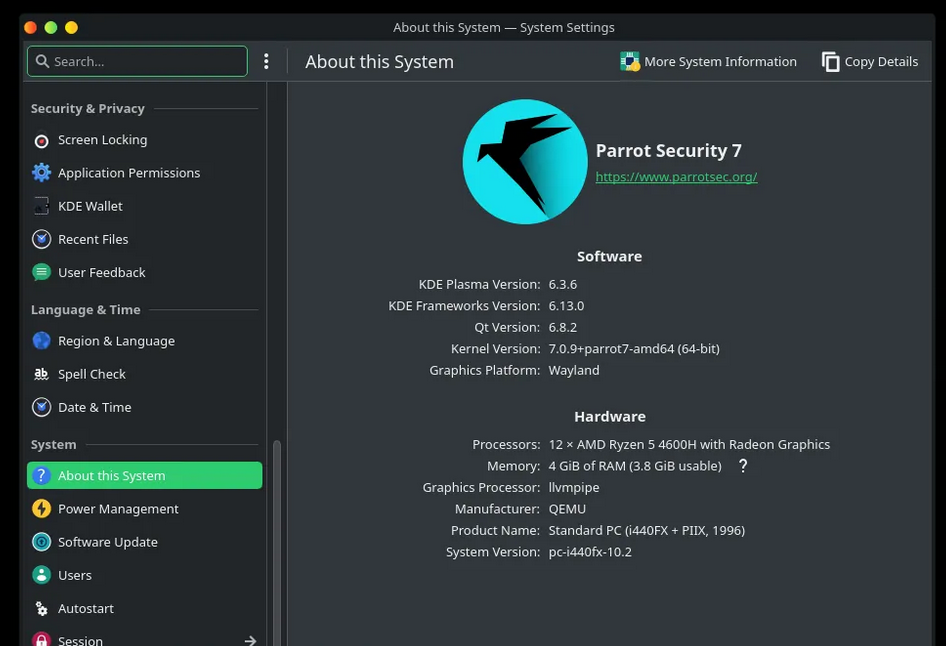Screen dimensions: 946x646
Task: Click the KDE Wallet icon
Action: click(41, 206)
